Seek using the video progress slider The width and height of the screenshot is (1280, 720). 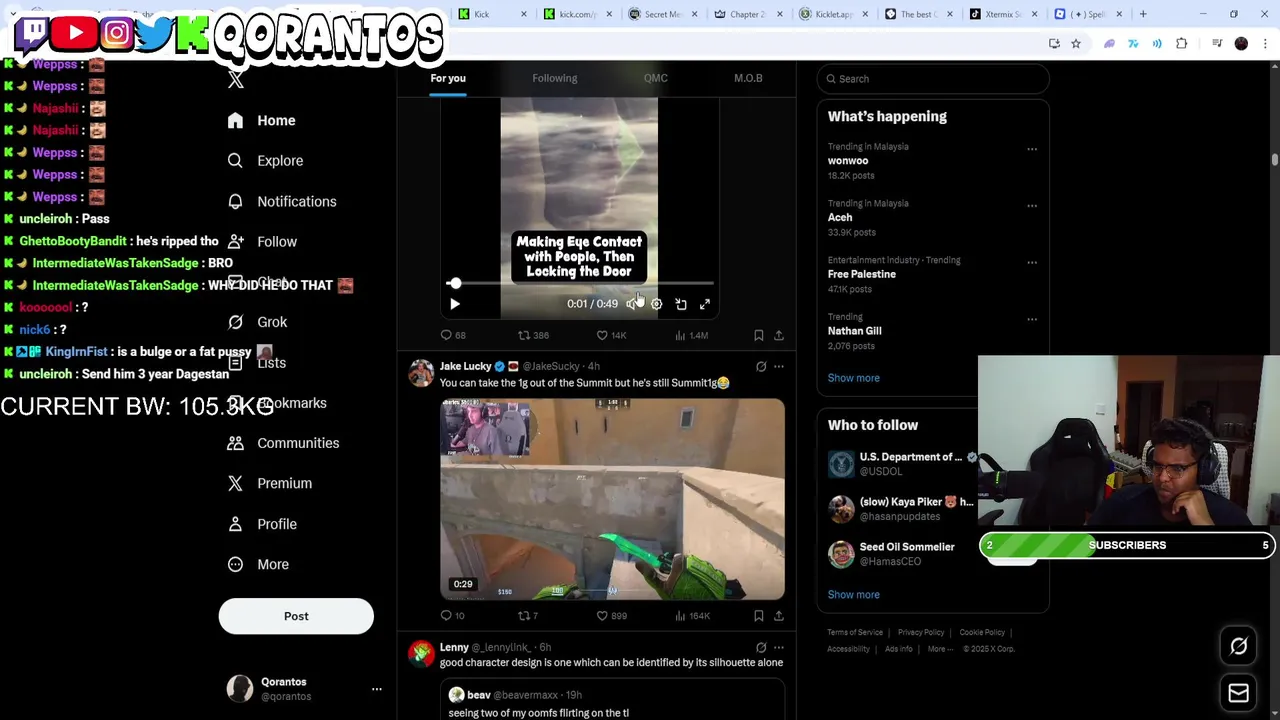click(x=580, y=284)
